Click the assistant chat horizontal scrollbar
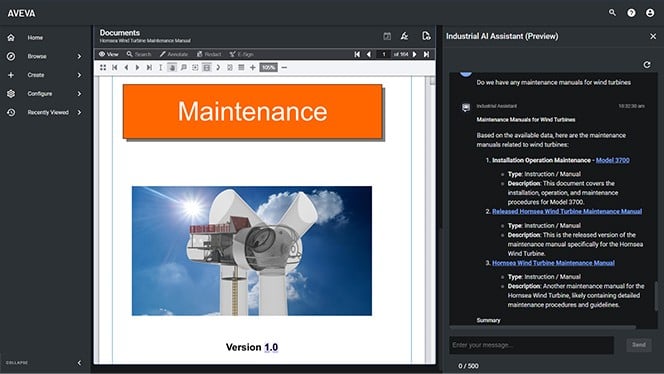Image resolution: width=664 pixels, height=374 pixels. click(x=543, y=327)
